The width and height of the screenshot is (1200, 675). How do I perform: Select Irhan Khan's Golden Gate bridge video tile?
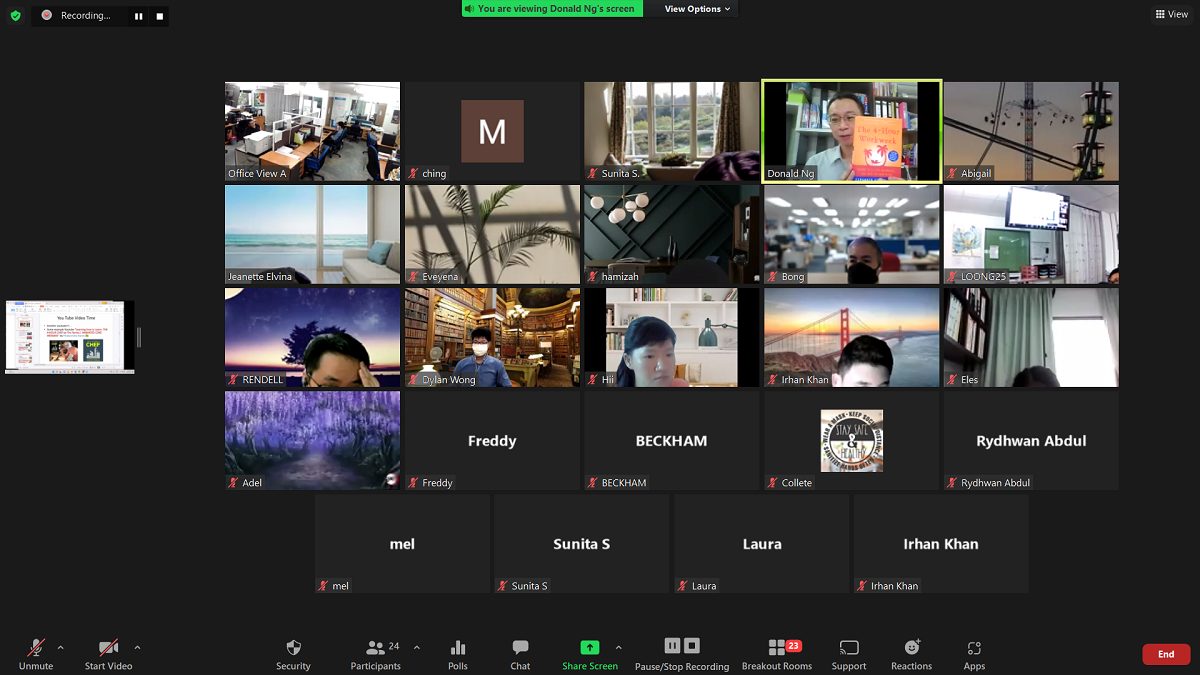pos(851,338)
